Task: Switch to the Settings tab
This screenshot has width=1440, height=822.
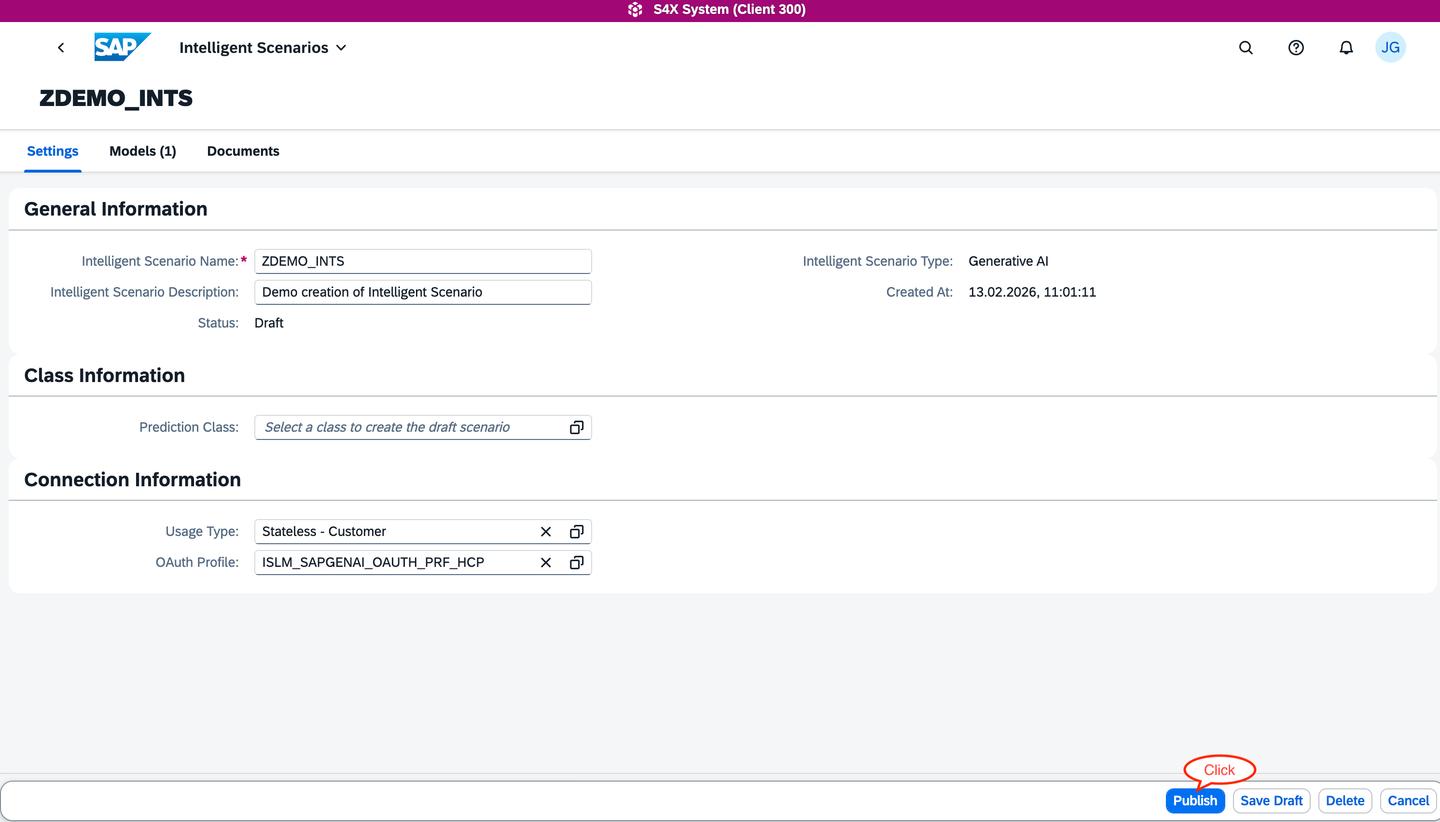Action: pos(52,151)
